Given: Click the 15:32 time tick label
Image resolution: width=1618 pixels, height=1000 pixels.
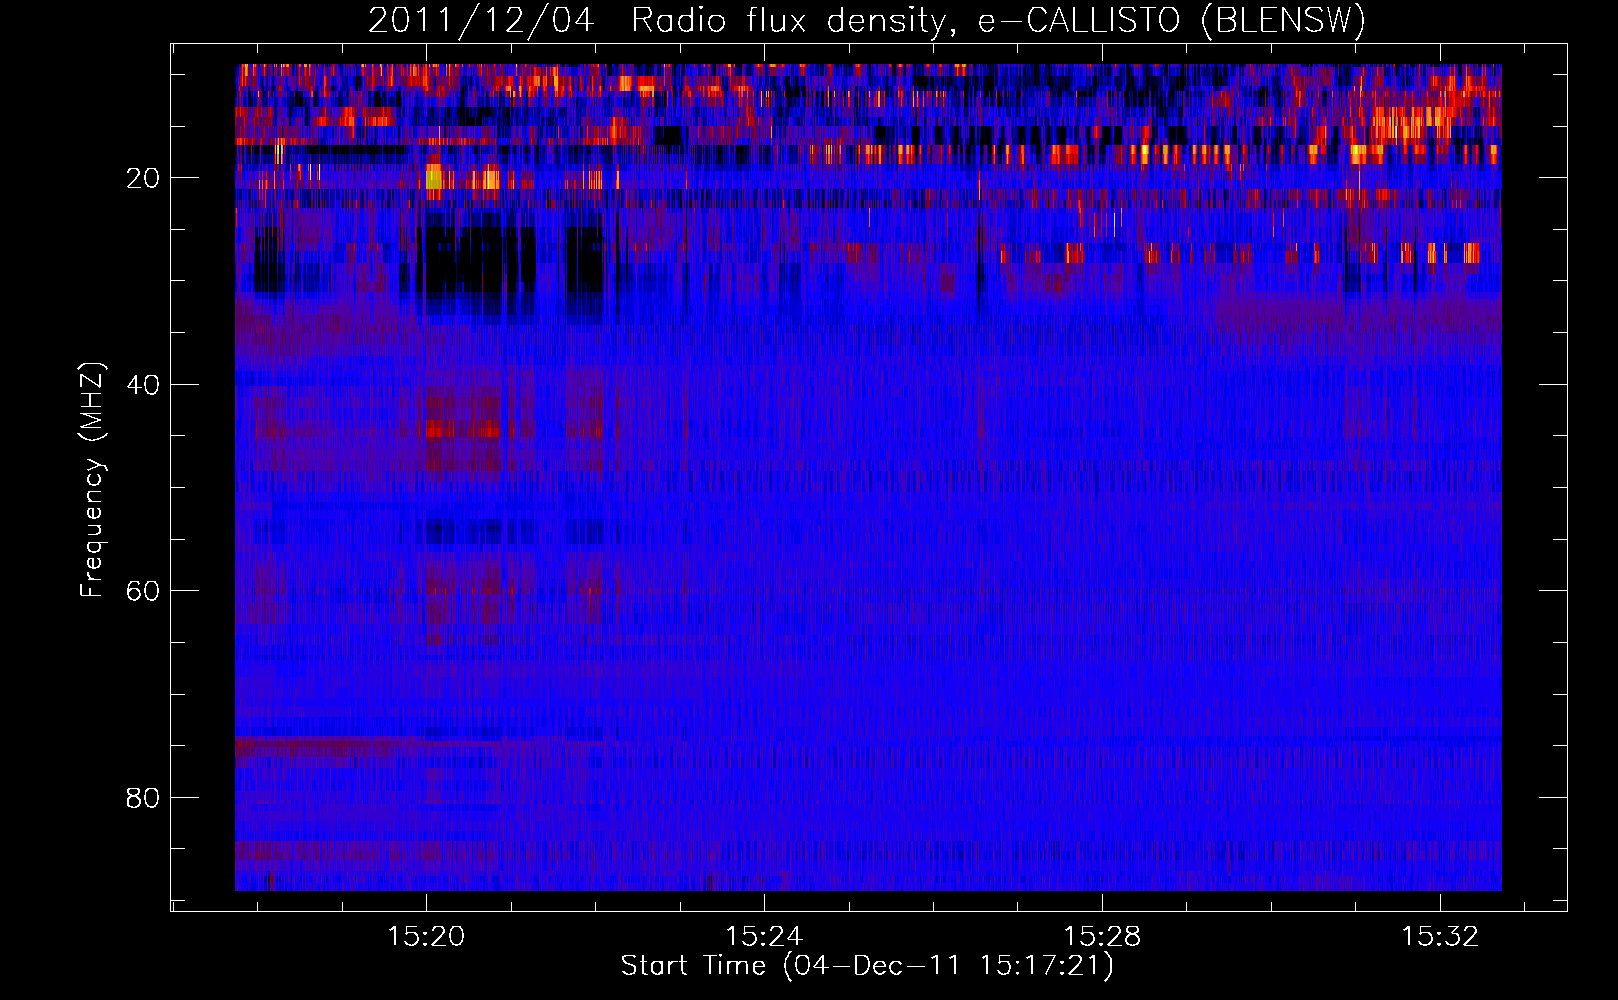Looking at the screenshot, I should (1440, 937).
